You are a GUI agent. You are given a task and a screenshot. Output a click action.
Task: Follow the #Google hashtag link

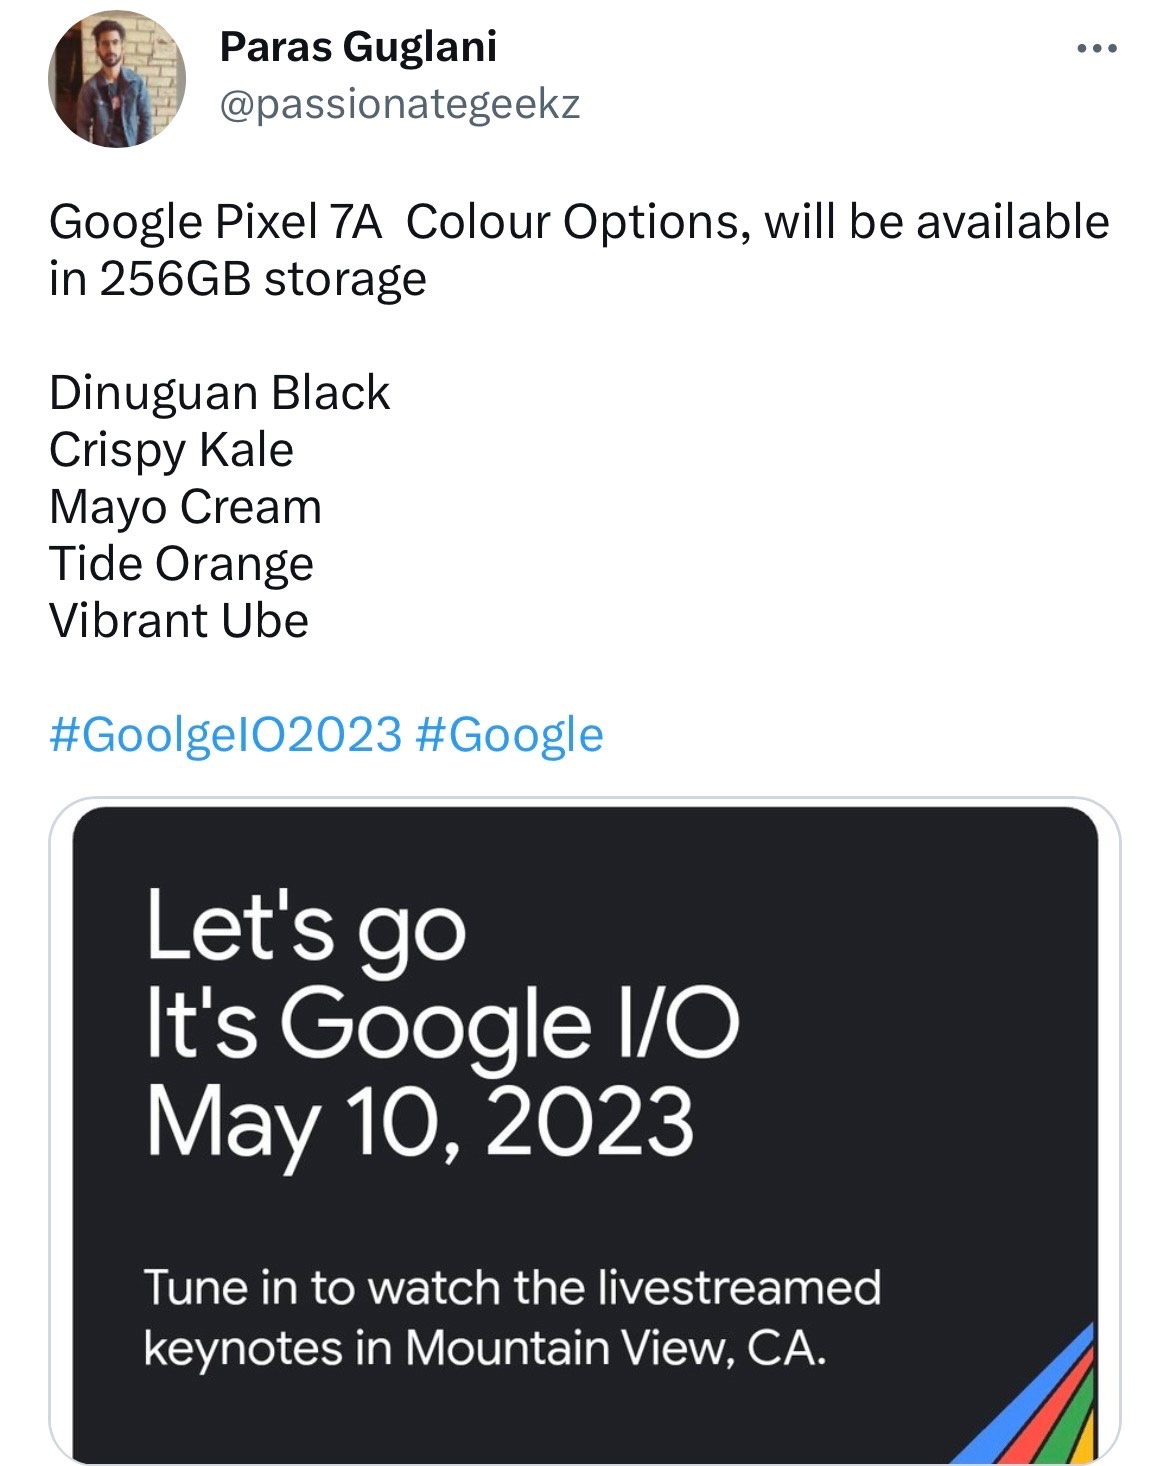pos(507,735)
